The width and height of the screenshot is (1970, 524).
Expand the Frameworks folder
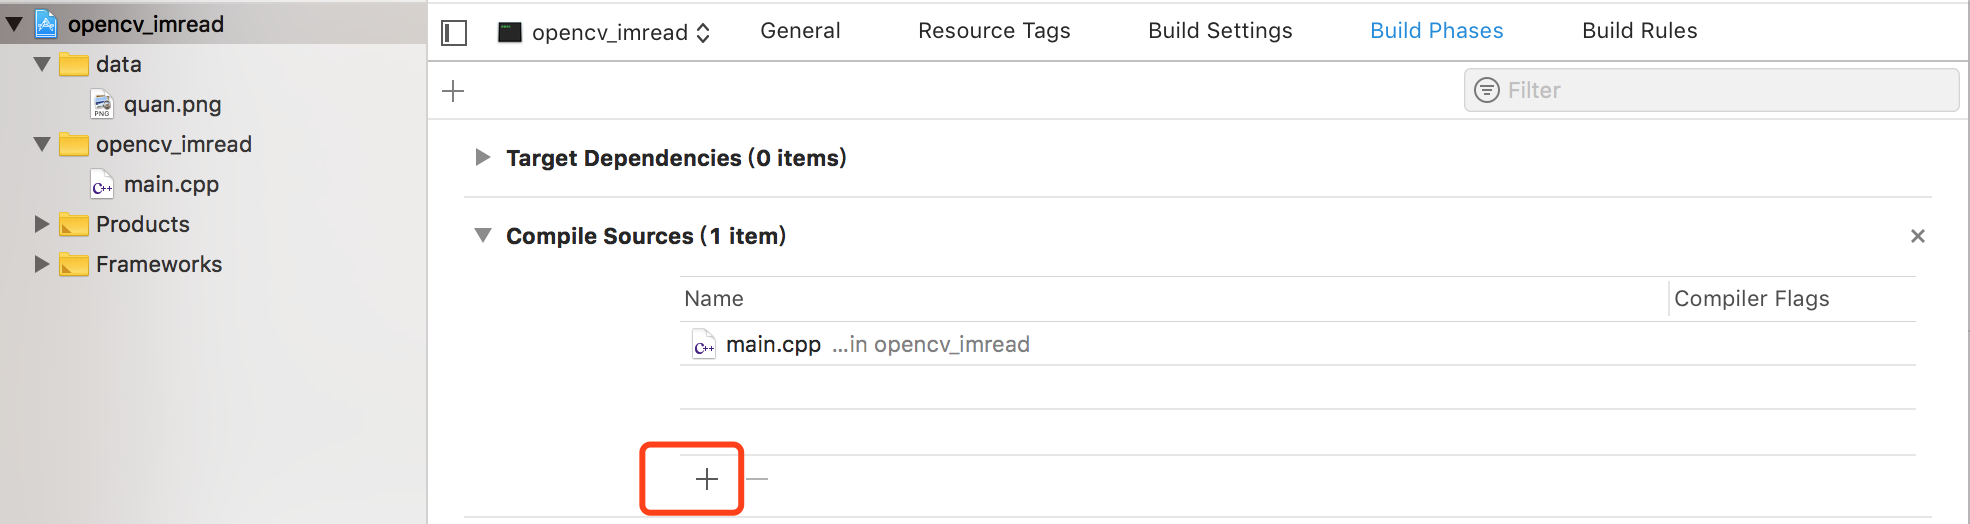pos(42,264)
